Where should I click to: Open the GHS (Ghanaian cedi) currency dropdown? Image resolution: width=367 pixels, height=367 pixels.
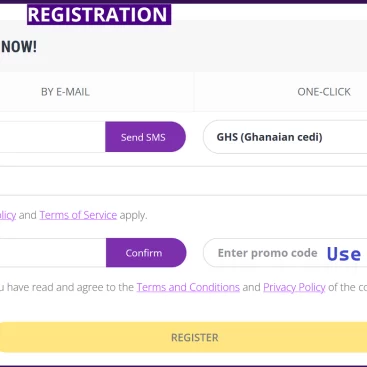(x=285, y=137)
